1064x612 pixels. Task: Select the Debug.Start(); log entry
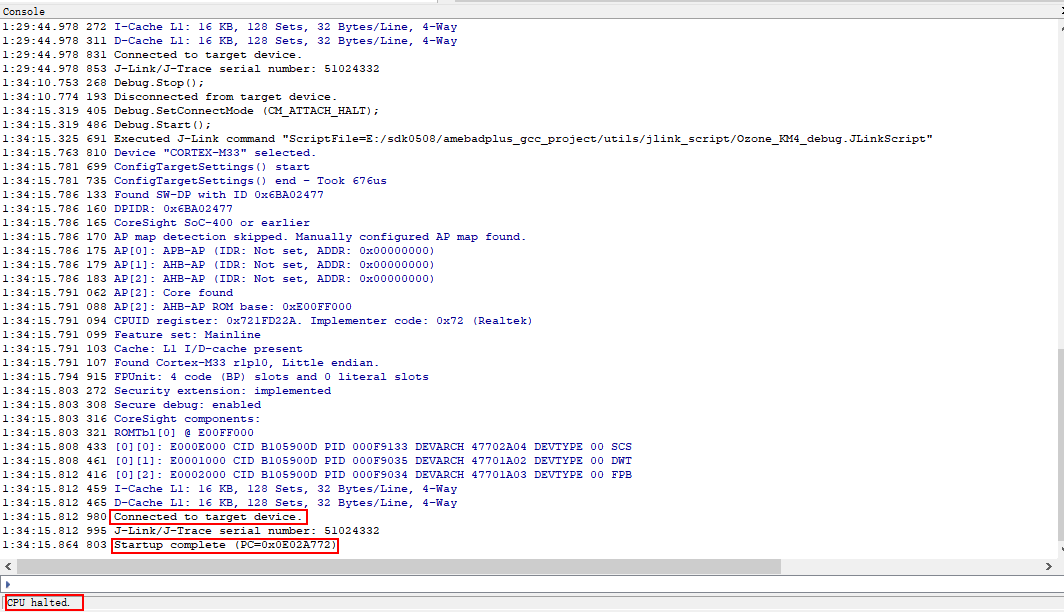click(x=161, y=125)
